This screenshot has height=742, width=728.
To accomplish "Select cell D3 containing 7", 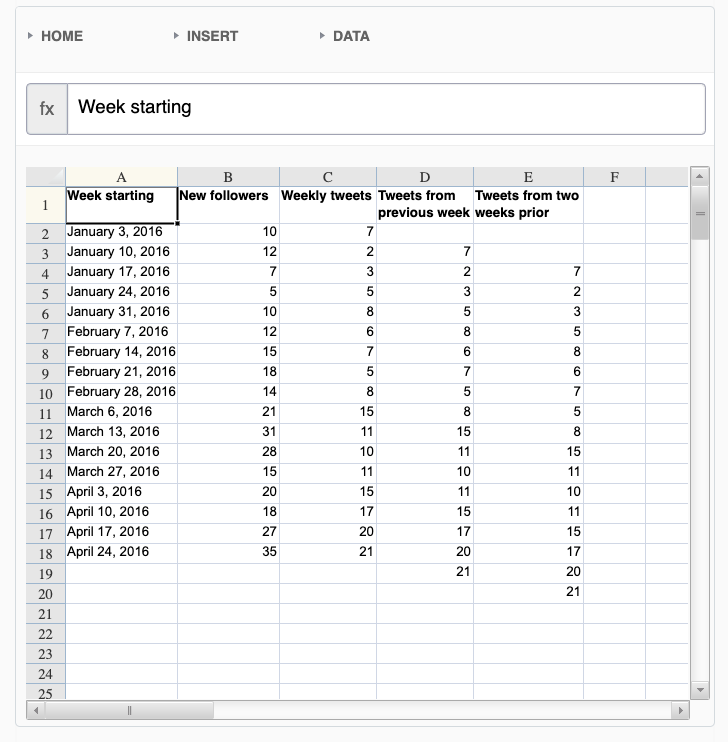I will click(425, 254).
